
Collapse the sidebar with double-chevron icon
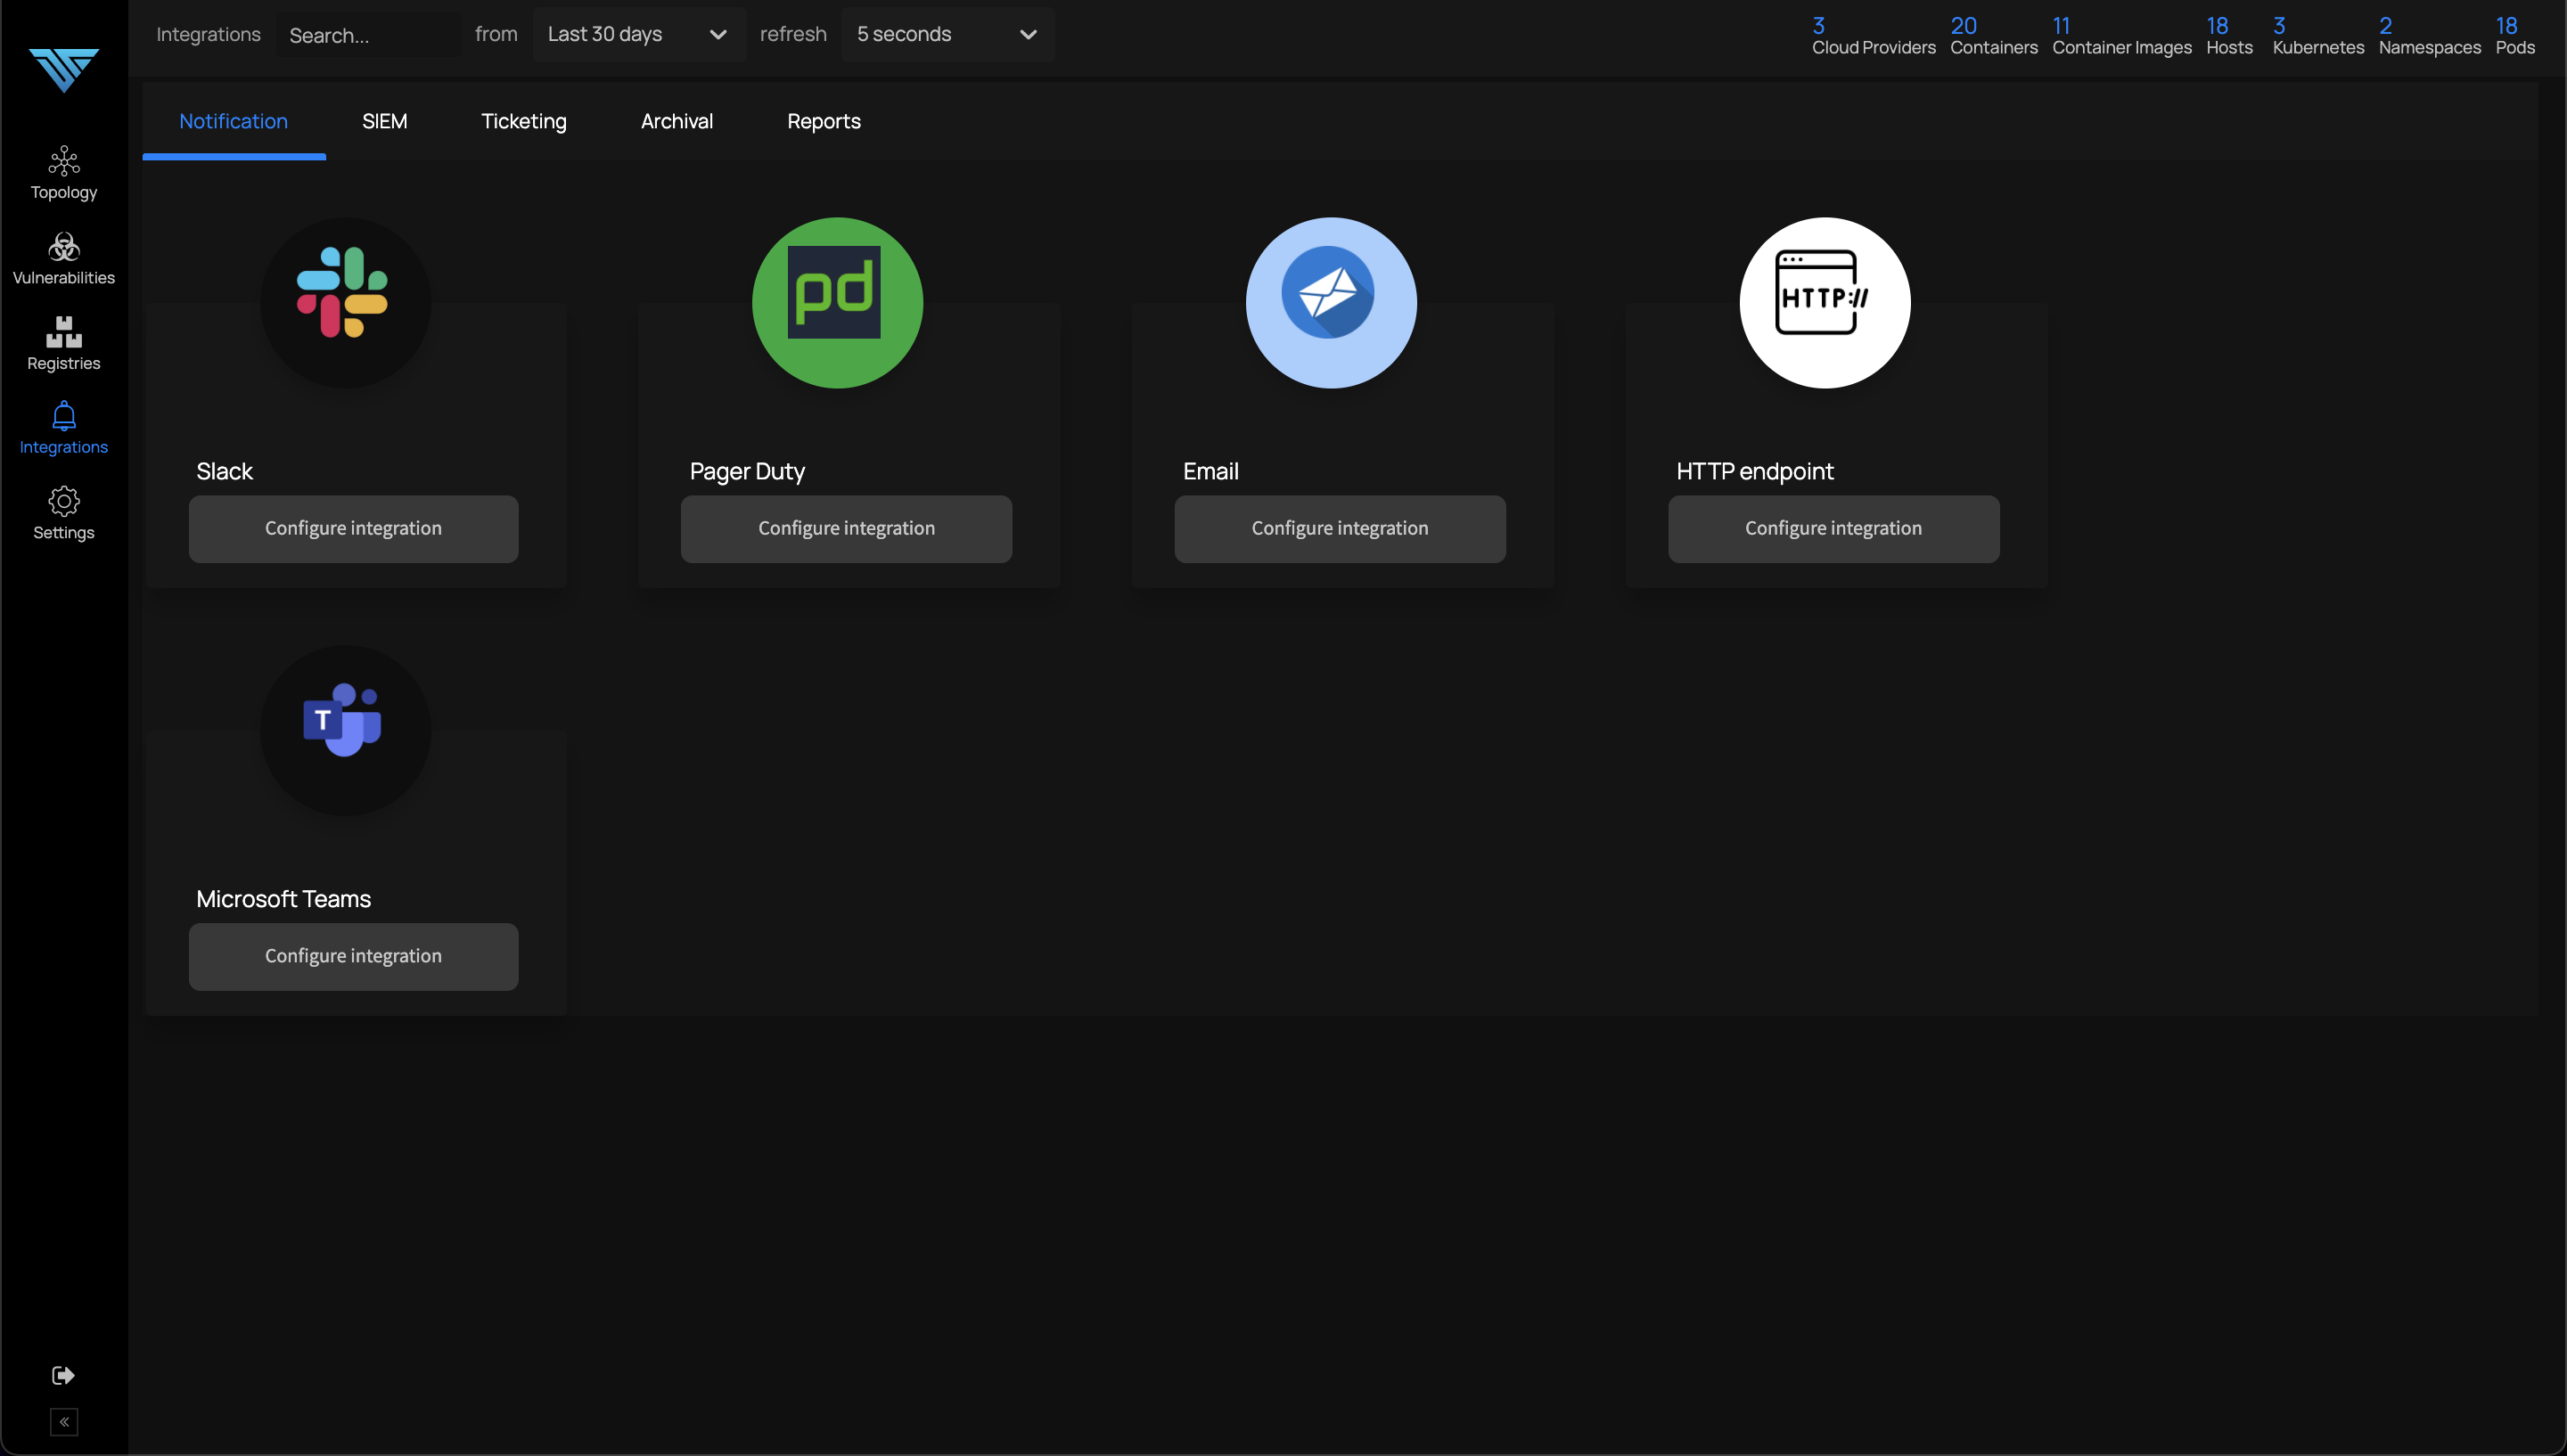click(64, 1421)
